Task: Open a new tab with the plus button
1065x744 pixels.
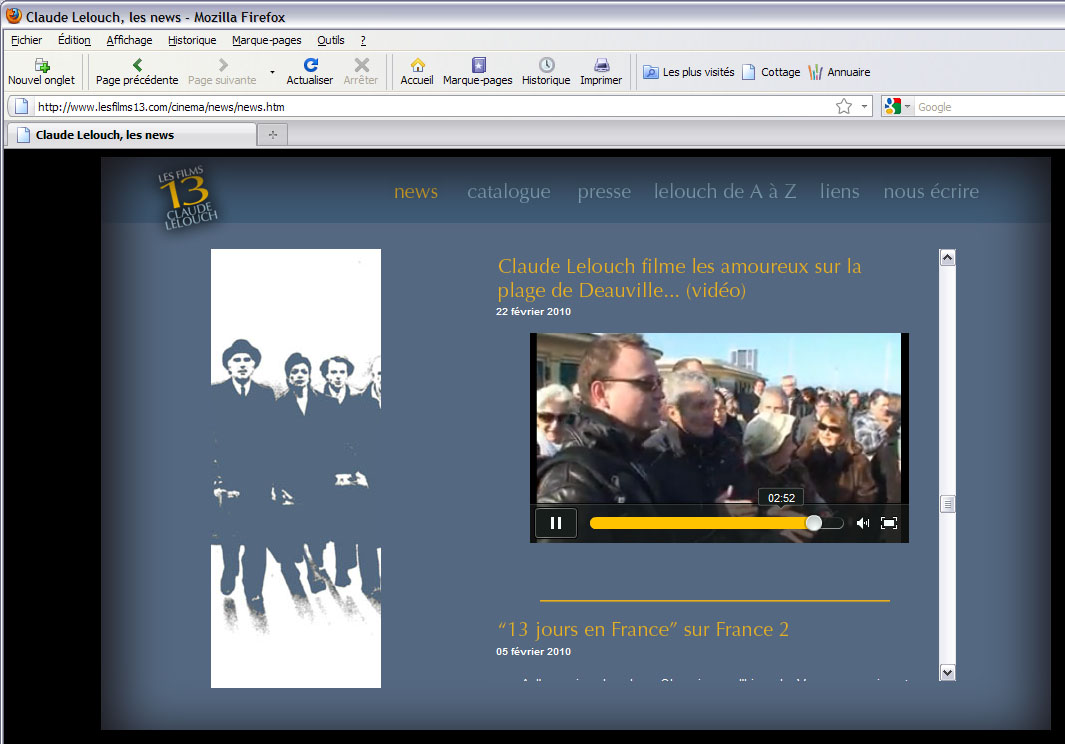Action: point(272,135)
